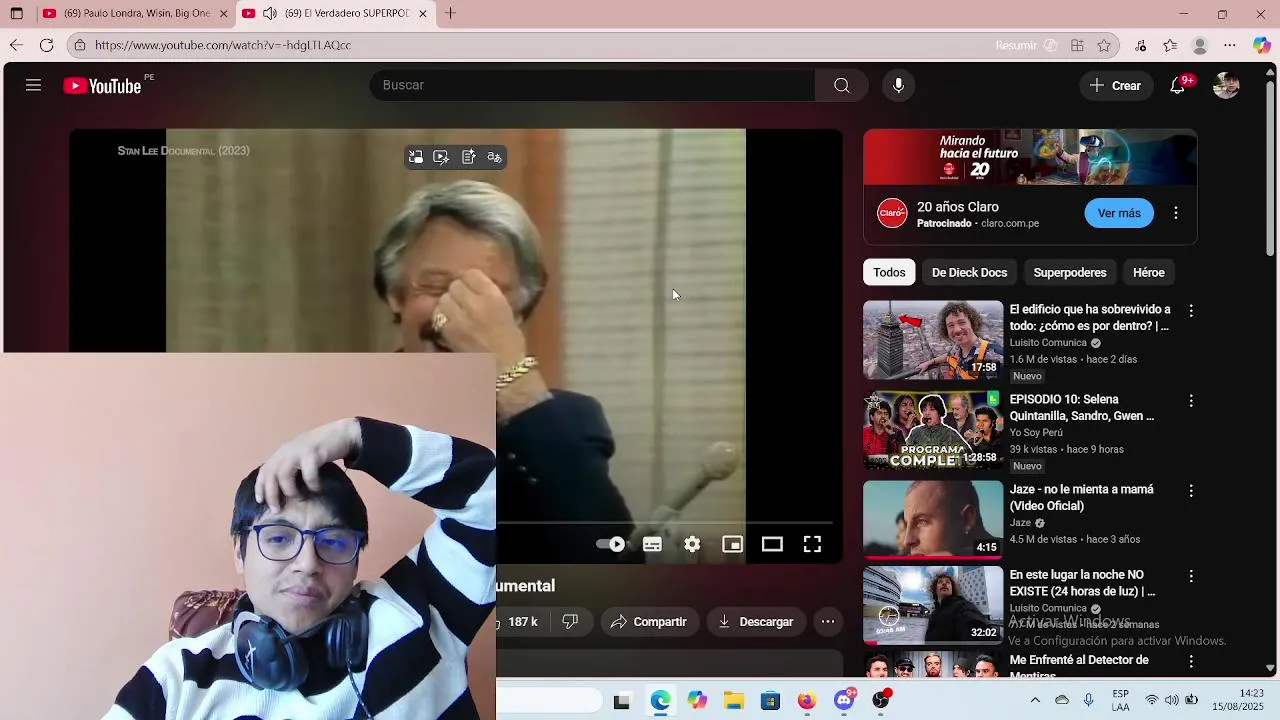Show hidden system tray icons
The image size is (1280, 720).
(x=1035, y=700)
